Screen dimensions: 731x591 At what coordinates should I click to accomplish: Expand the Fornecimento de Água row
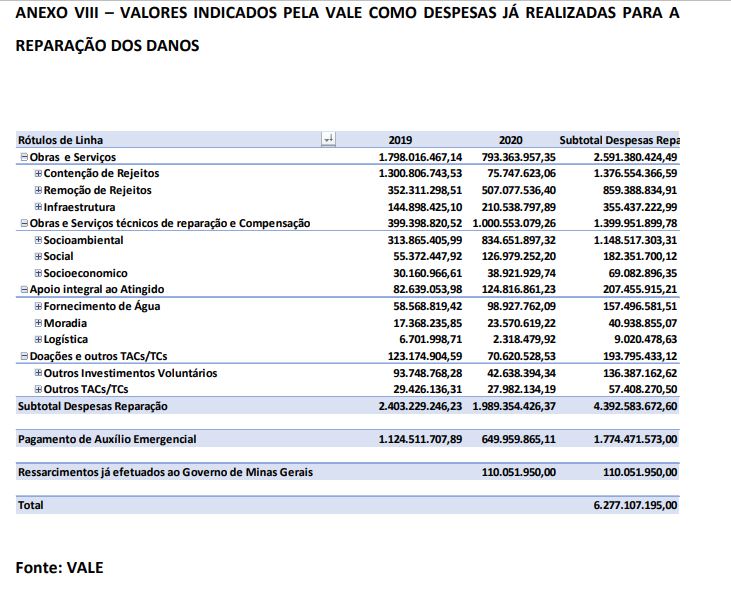[39, 306]
